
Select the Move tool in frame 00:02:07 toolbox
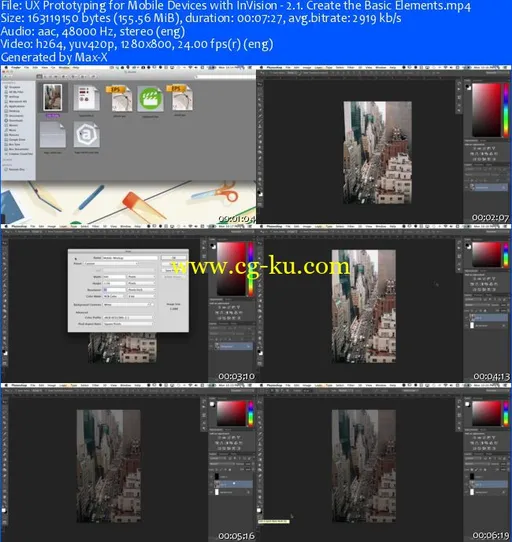tap(260, 84)
